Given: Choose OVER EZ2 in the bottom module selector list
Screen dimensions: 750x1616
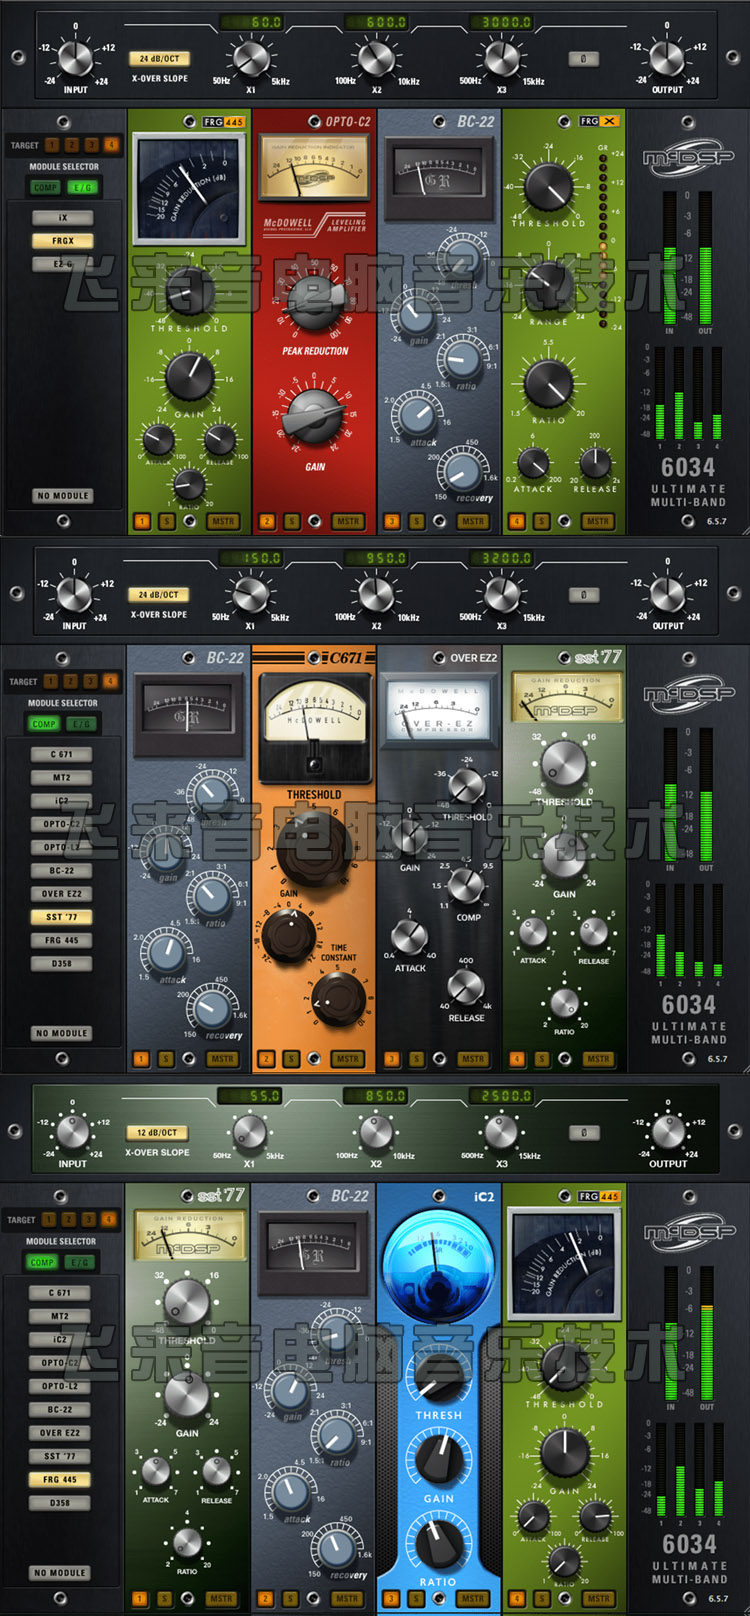Looking at the screenshot, I should pos(60,1432).
